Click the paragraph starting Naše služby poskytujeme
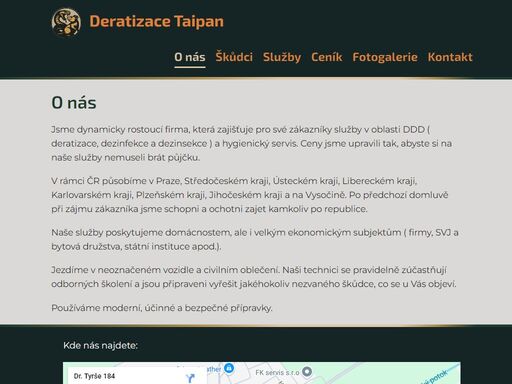This screenshot has width=512, height=384. click(255, 239)
